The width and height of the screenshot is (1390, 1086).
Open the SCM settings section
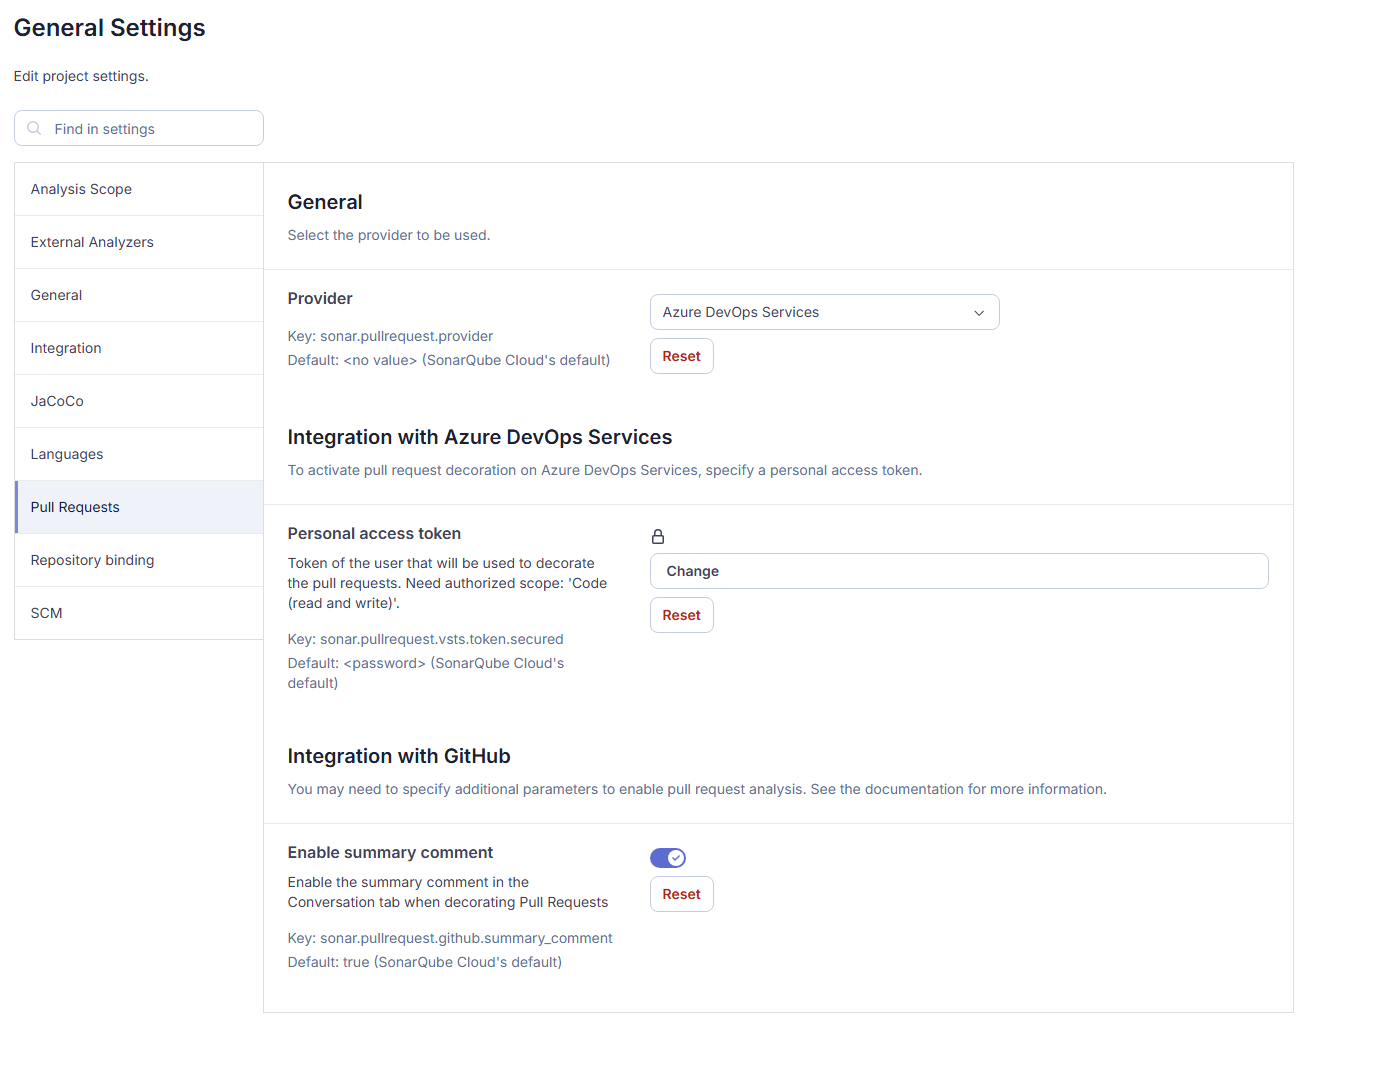(46, 612)
